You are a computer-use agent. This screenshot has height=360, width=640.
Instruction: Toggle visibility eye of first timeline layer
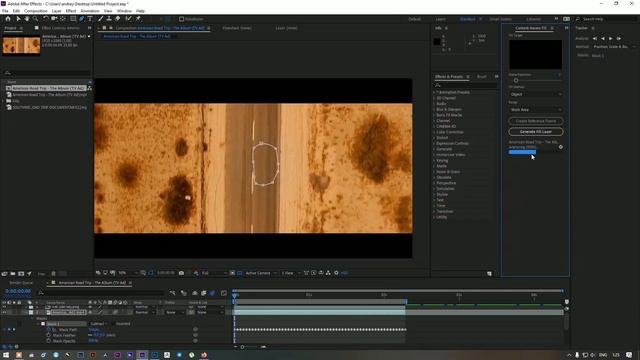(4, 307)
